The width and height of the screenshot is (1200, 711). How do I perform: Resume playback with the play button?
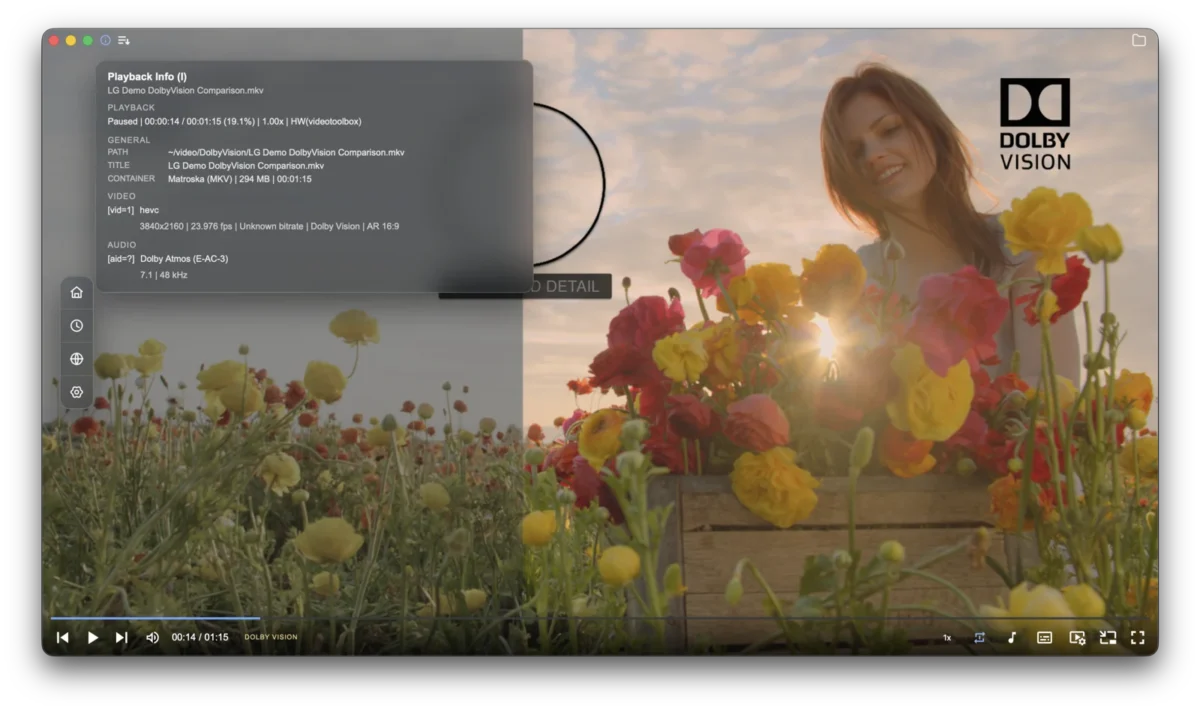[93, 637]
